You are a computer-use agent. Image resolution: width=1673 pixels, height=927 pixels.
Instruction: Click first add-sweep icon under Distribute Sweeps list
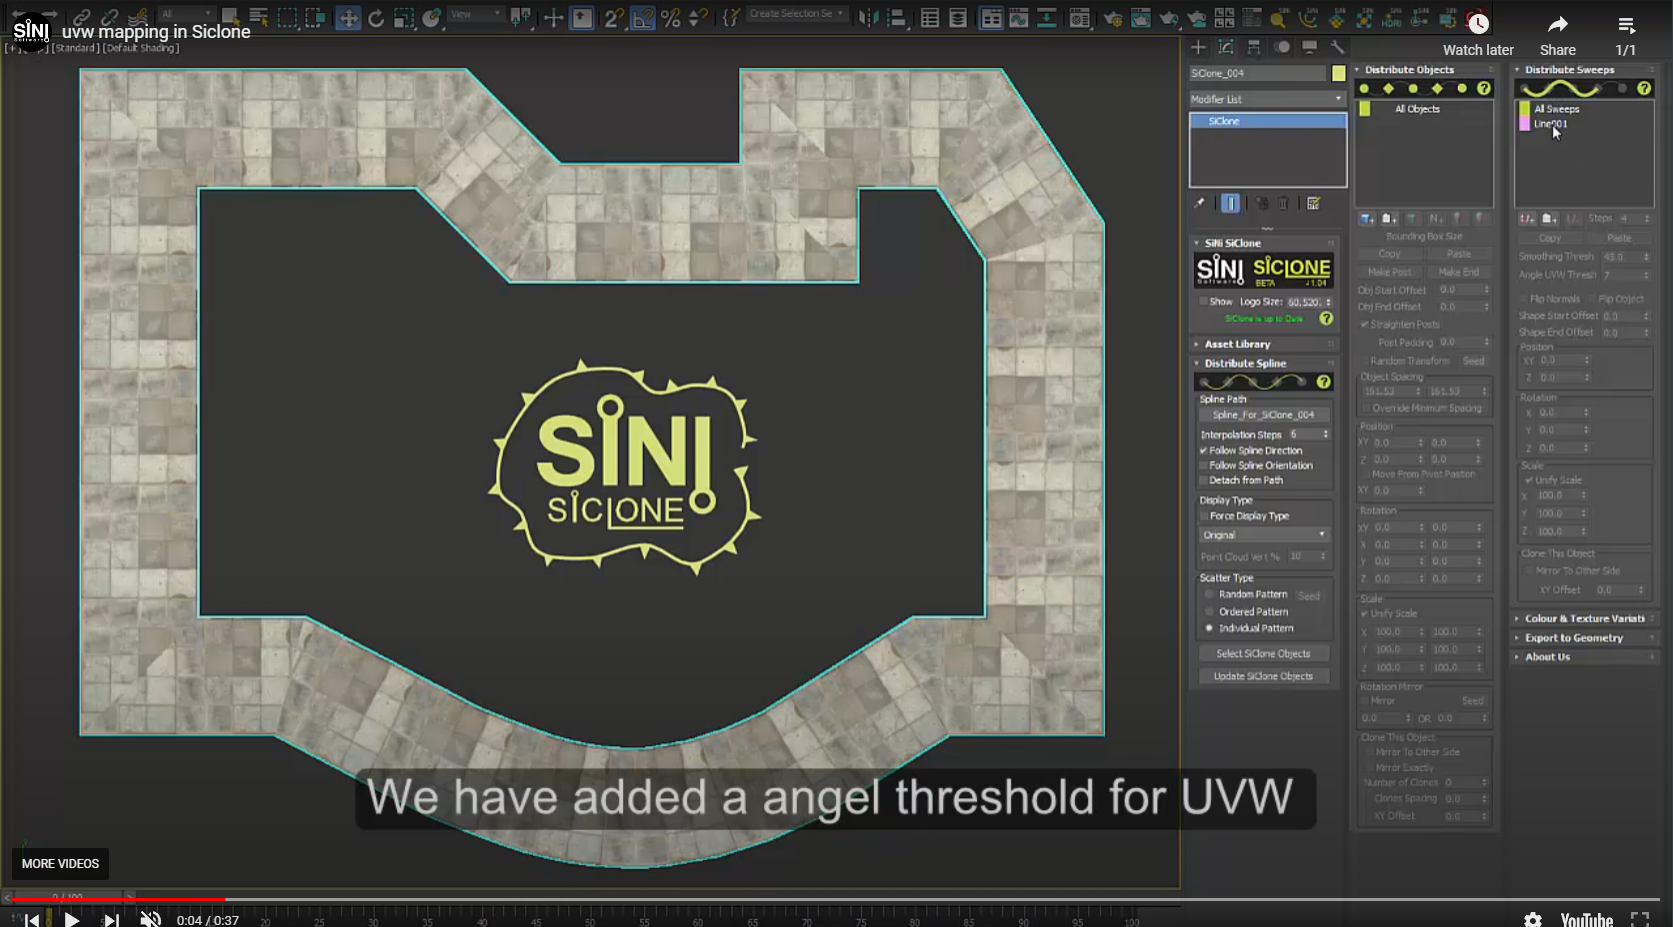(1527, 218)
